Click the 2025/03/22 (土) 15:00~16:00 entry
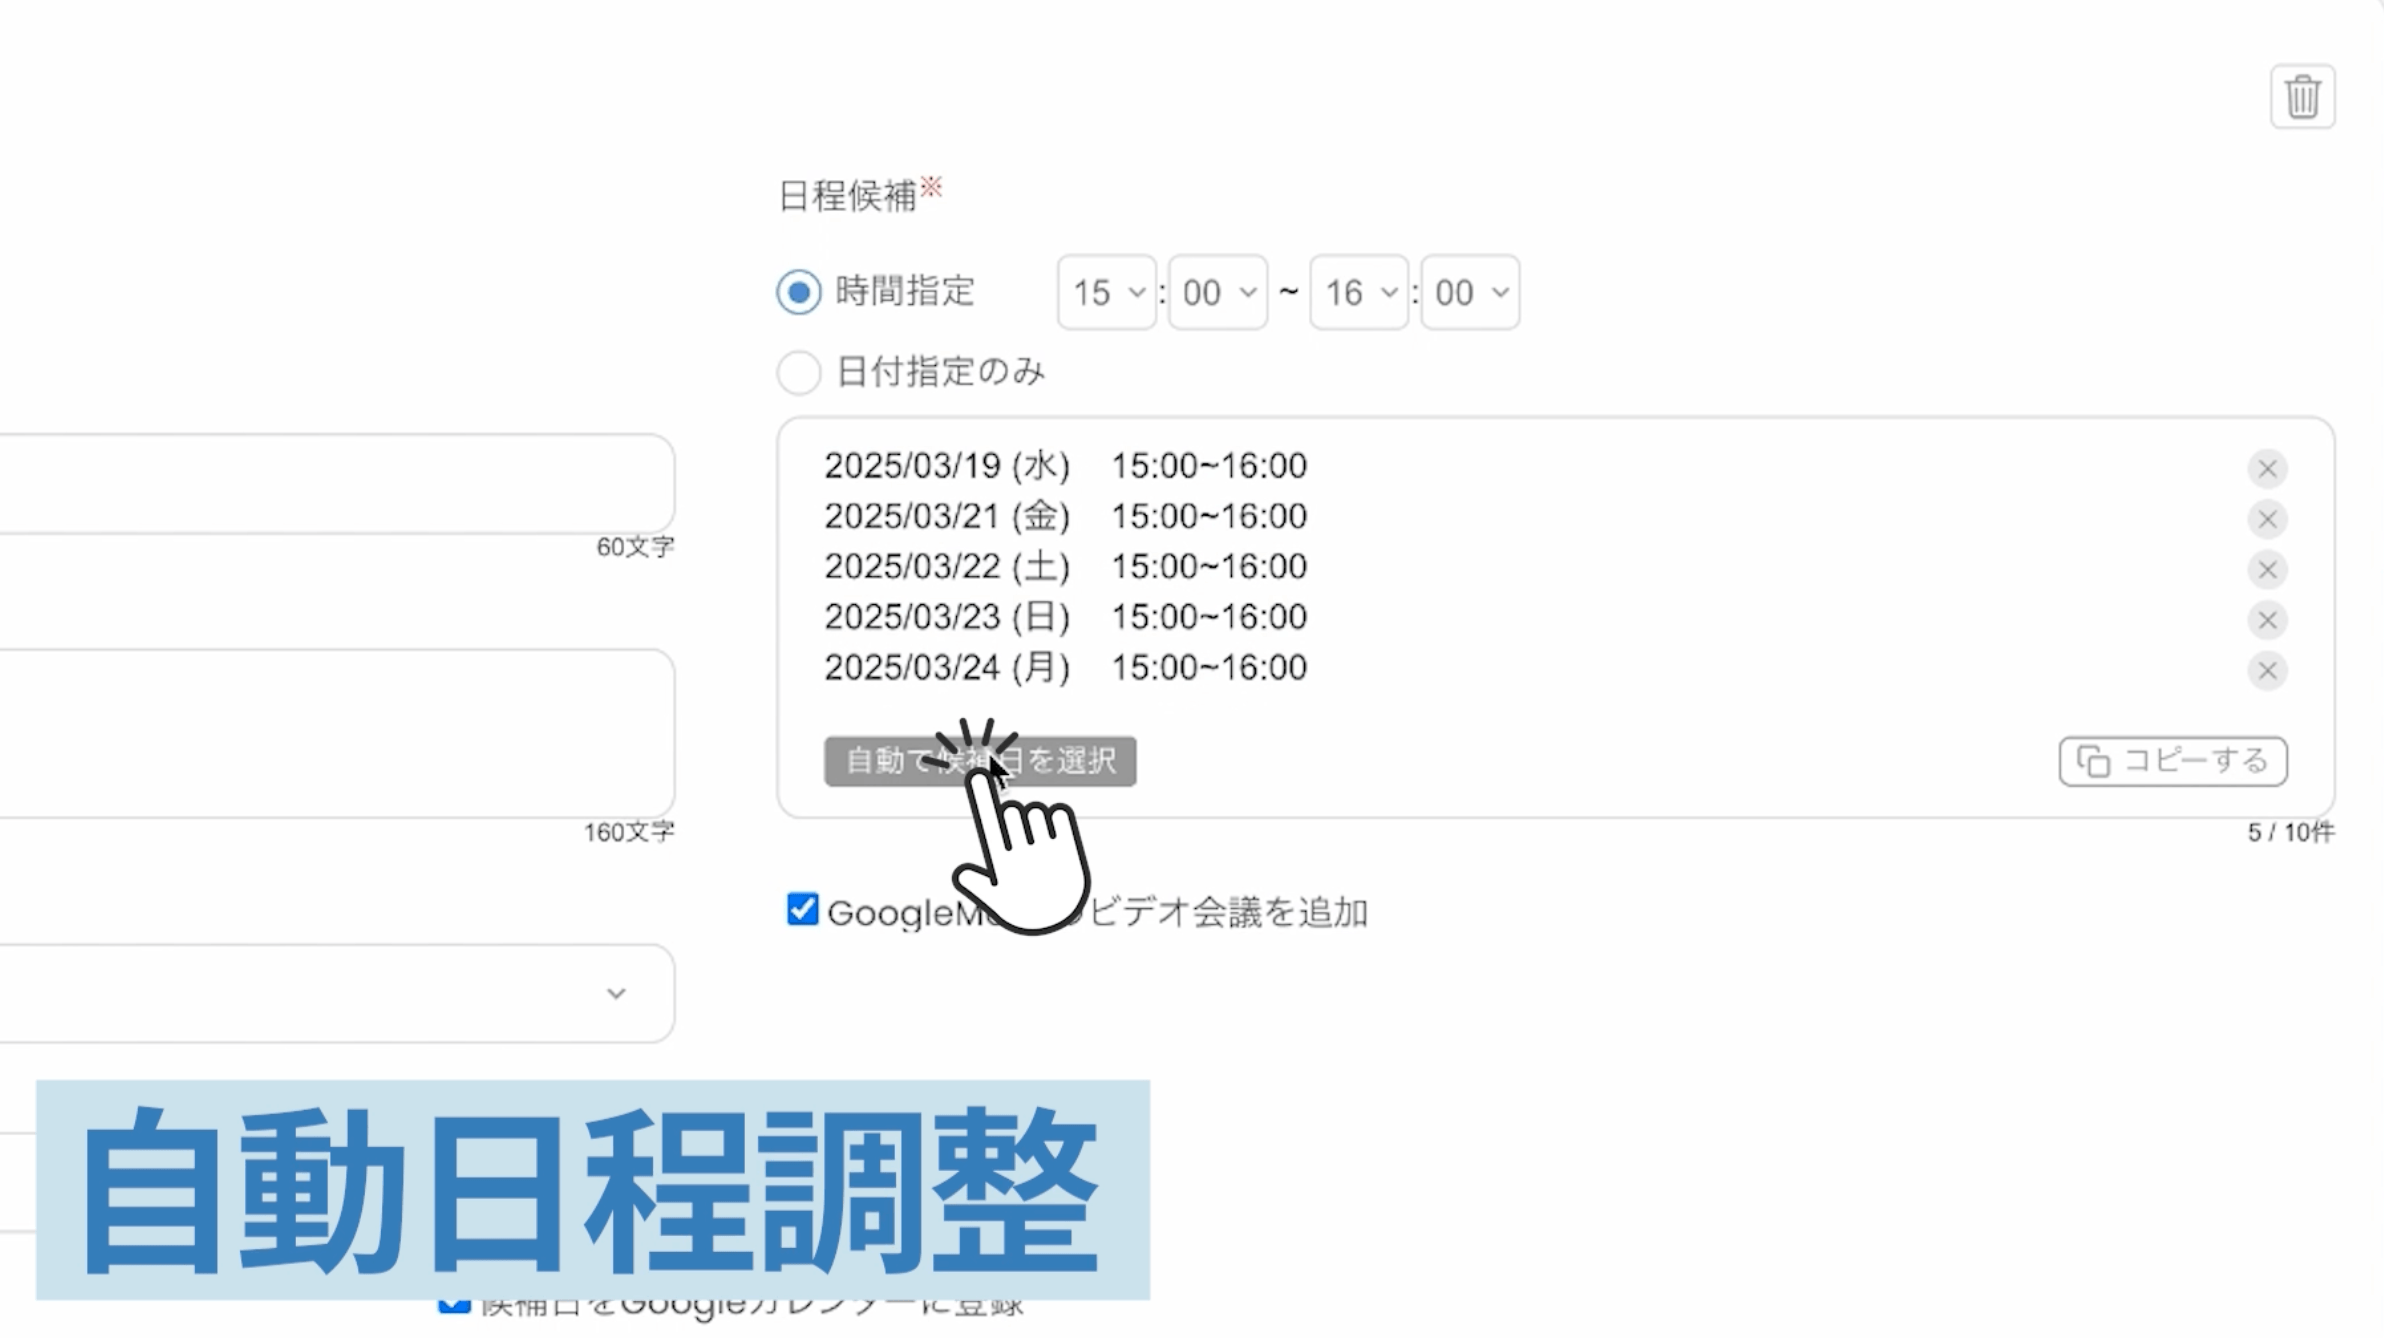This screenshot has width=2384, height=1338. click(1065, 567)
